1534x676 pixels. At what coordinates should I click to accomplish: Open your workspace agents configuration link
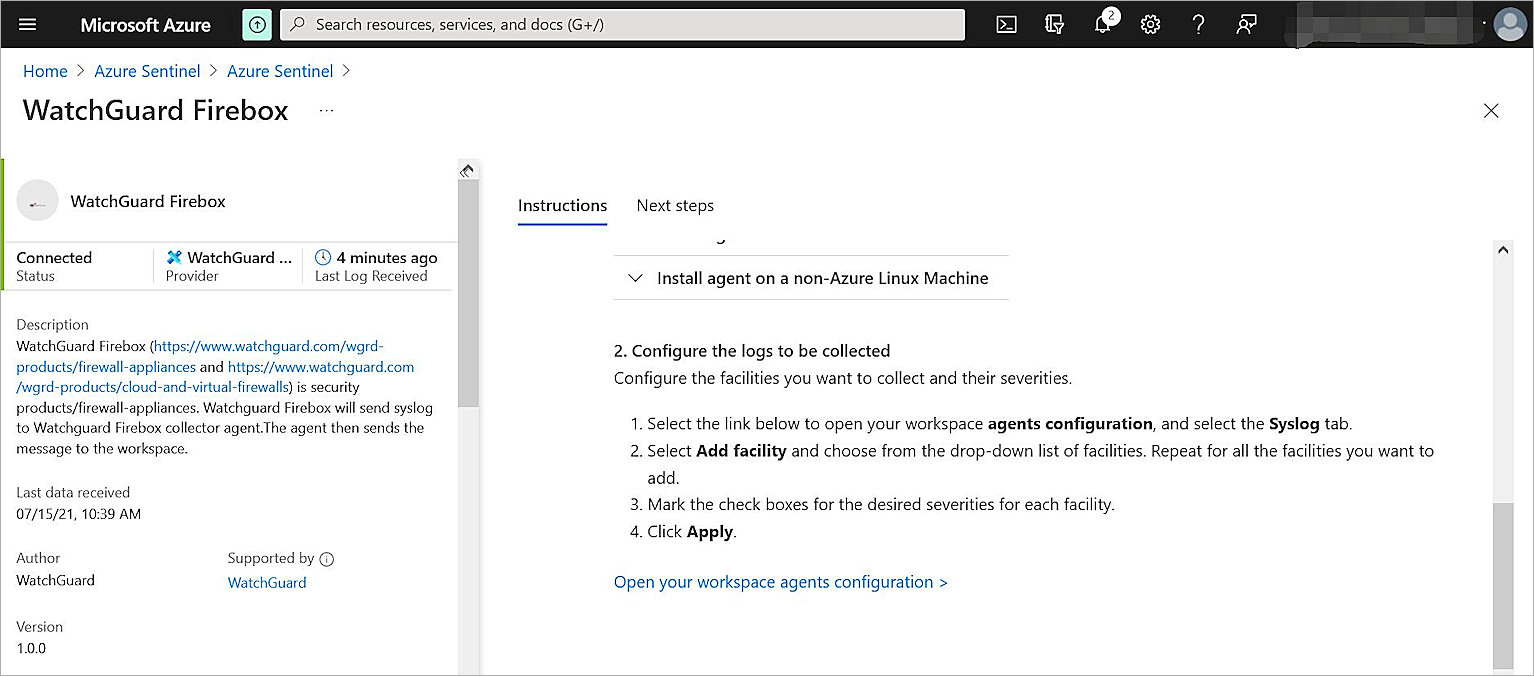coord(780,582)
